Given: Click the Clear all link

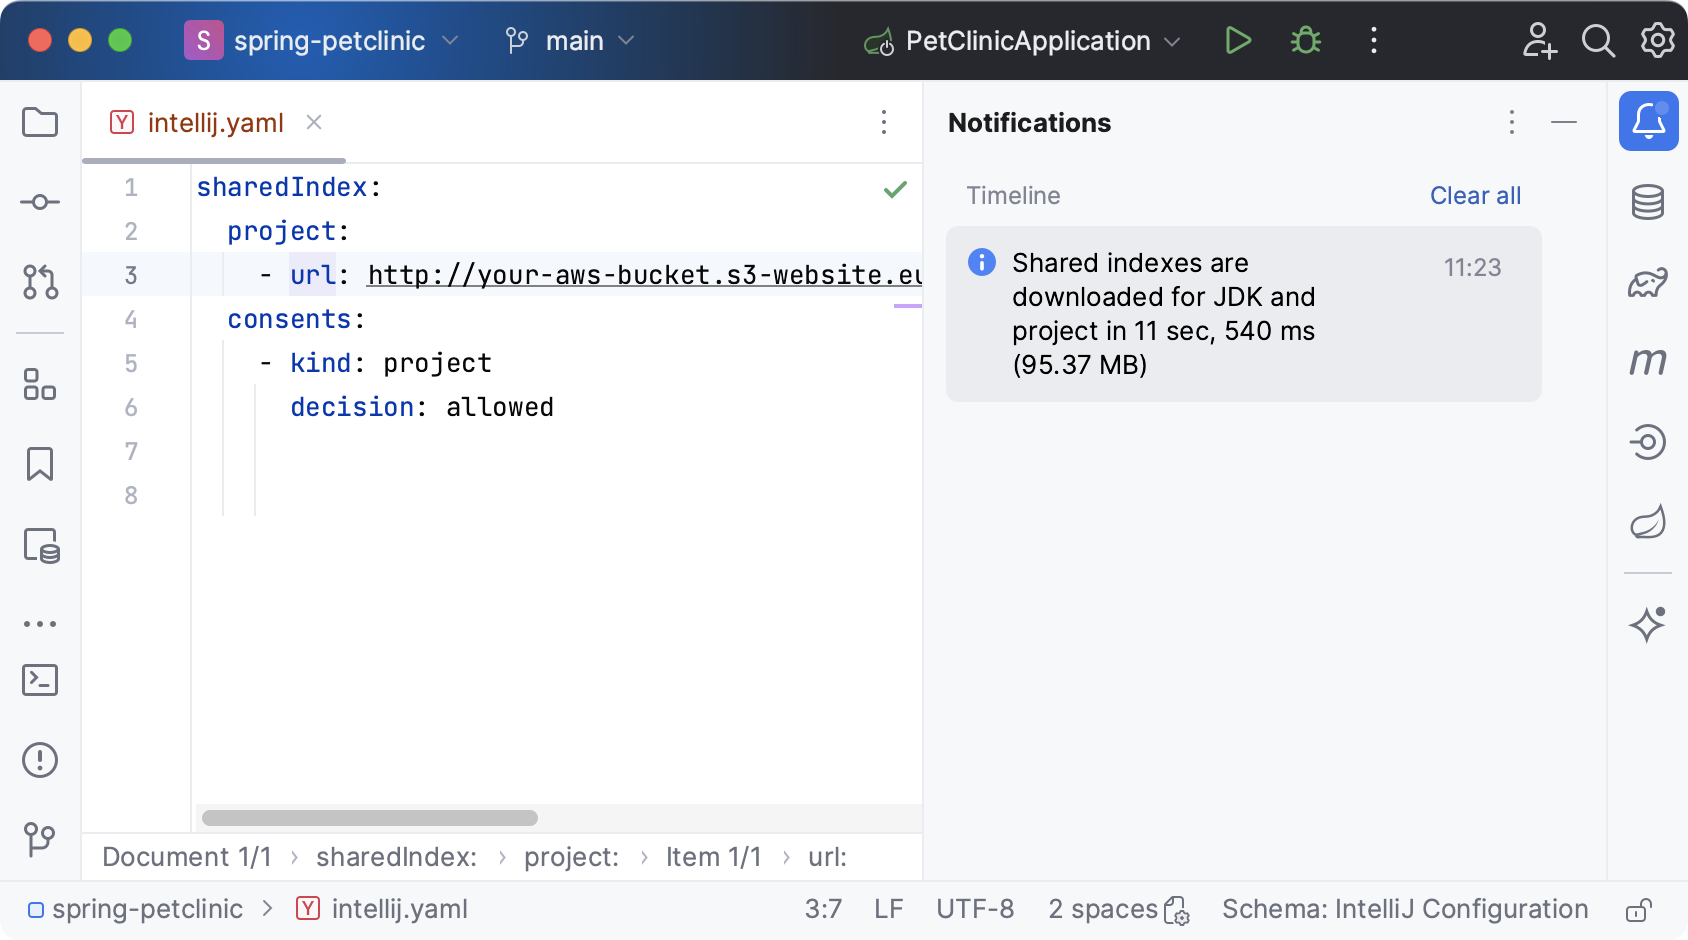Looking at the screenshot, I should point(1475,195).
